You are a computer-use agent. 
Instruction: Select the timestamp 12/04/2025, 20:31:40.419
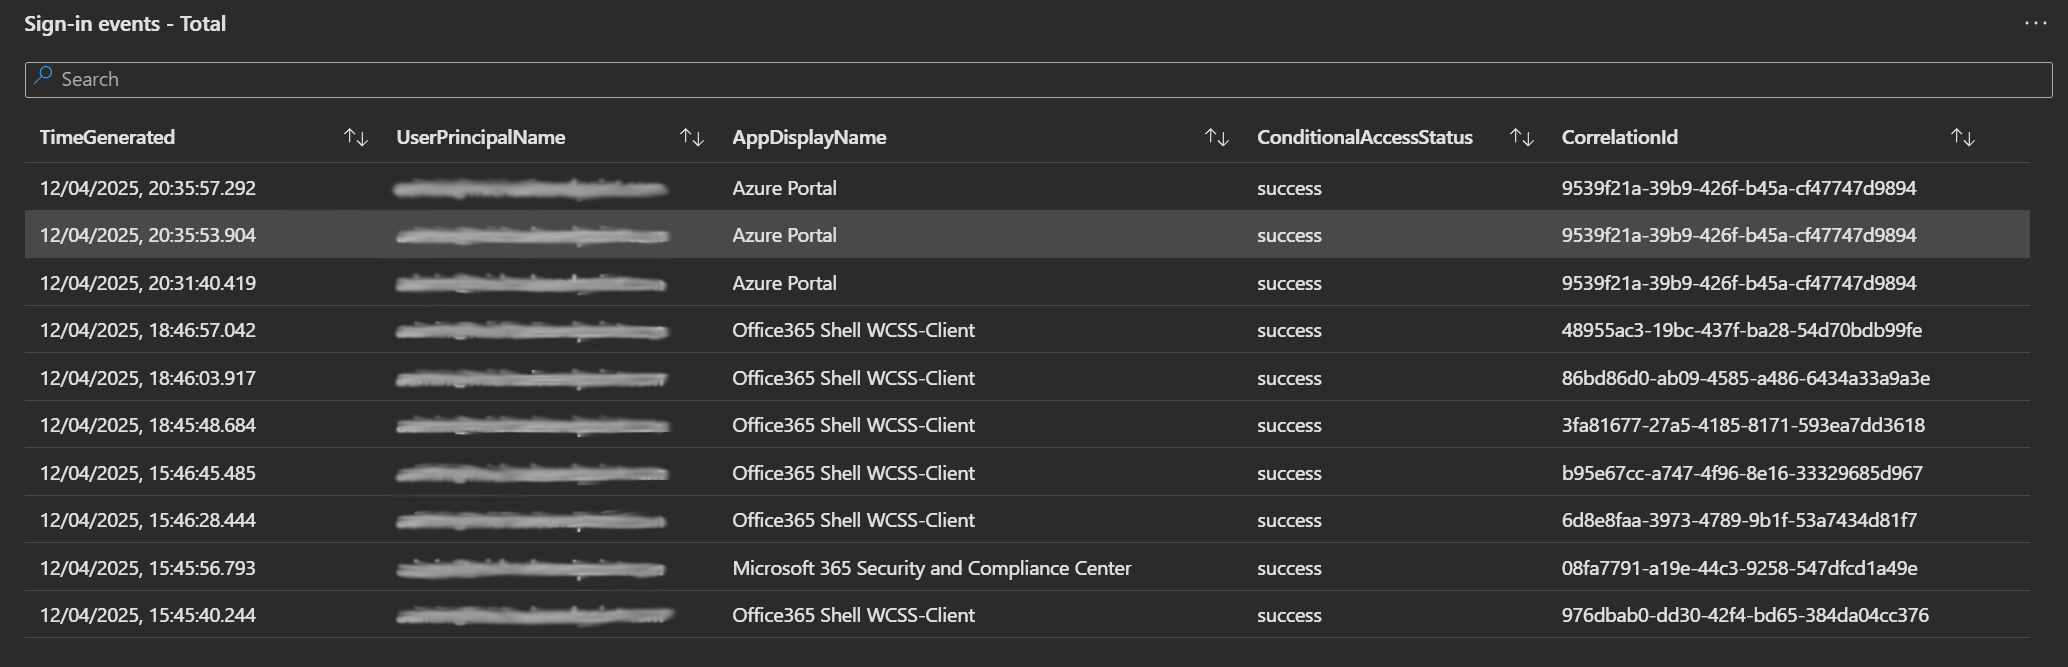click(148, 283)
